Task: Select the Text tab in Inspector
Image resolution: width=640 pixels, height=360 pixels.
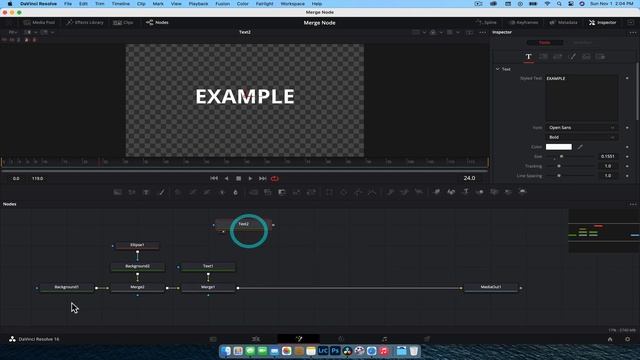Action: (529, 57)
